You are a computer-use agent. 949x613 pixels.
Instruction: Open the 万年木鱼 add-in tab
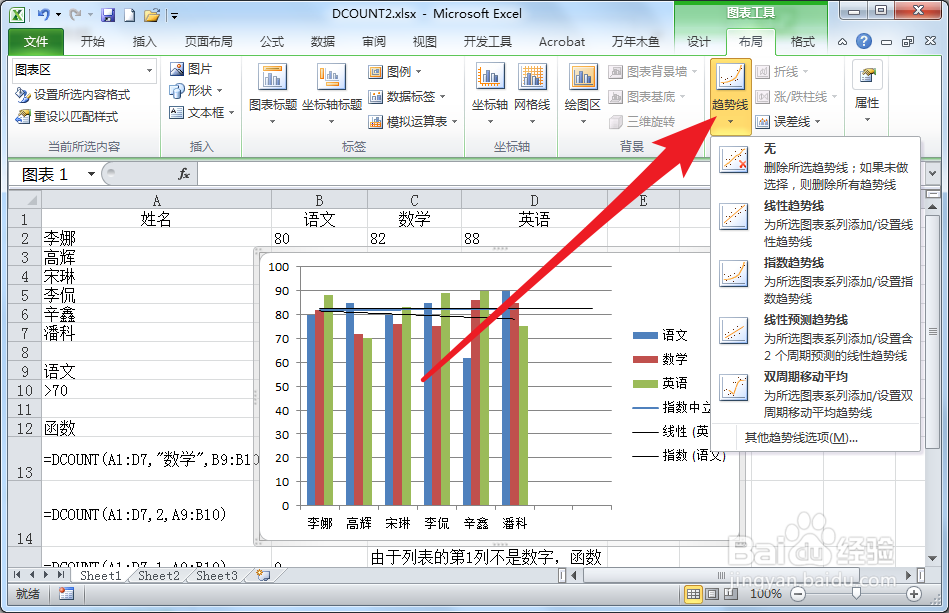(635, 41)
